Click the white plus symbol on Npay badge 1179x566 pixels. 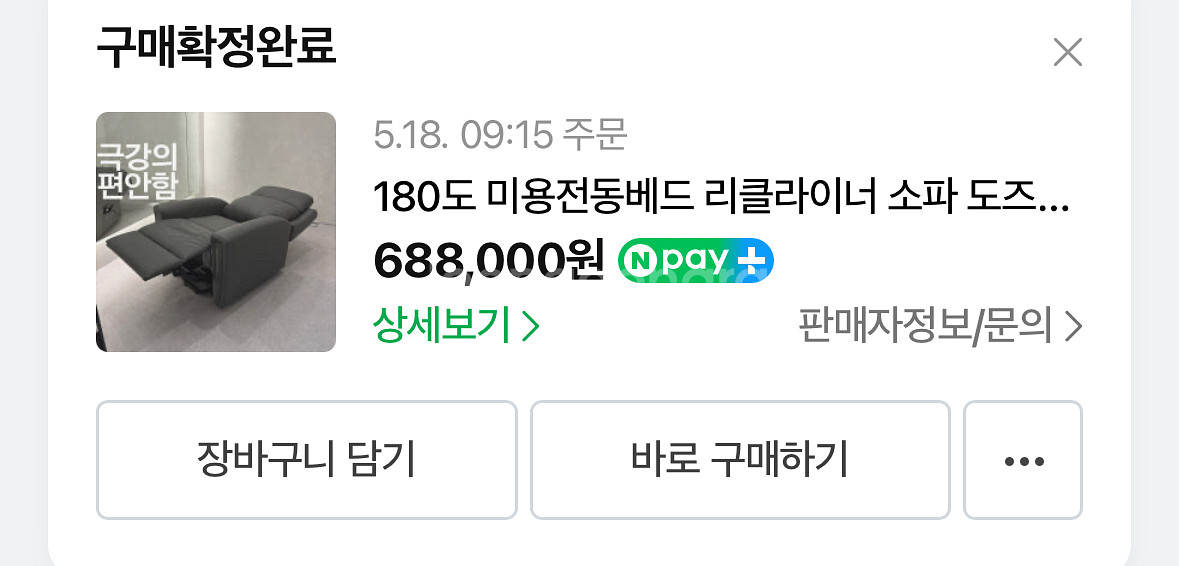click(x=750, y=261)
